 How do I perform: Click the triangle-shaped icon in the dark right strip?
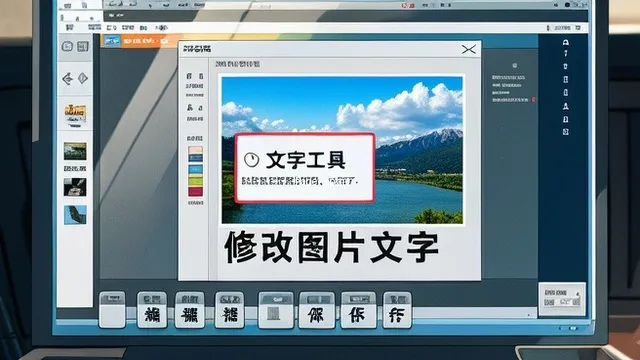566,106
